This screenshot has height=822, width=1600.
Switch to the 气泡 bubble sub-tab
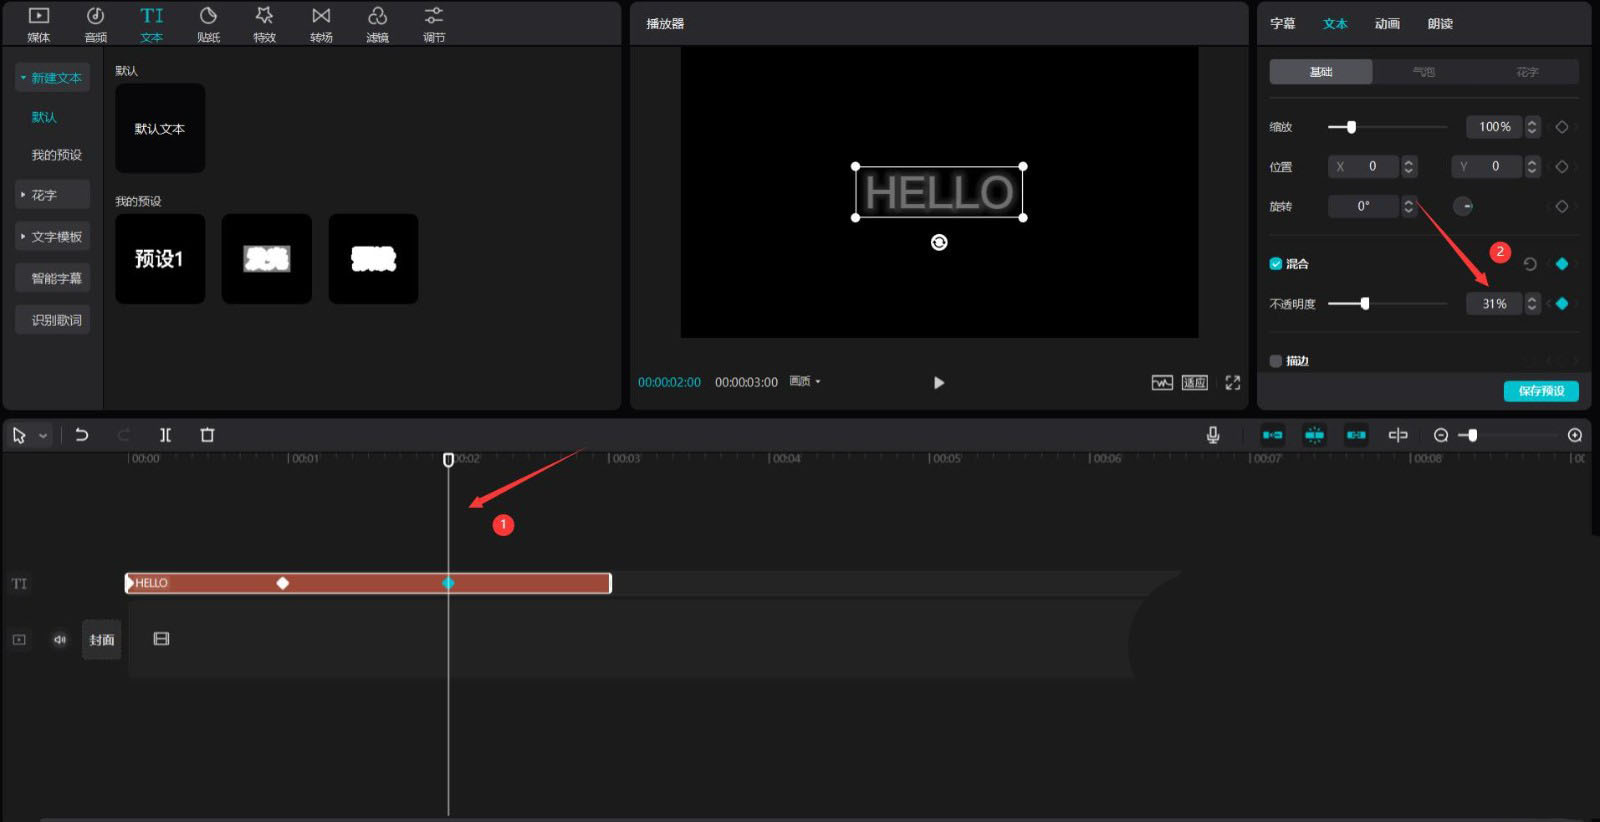click(x=1424, y=72)
